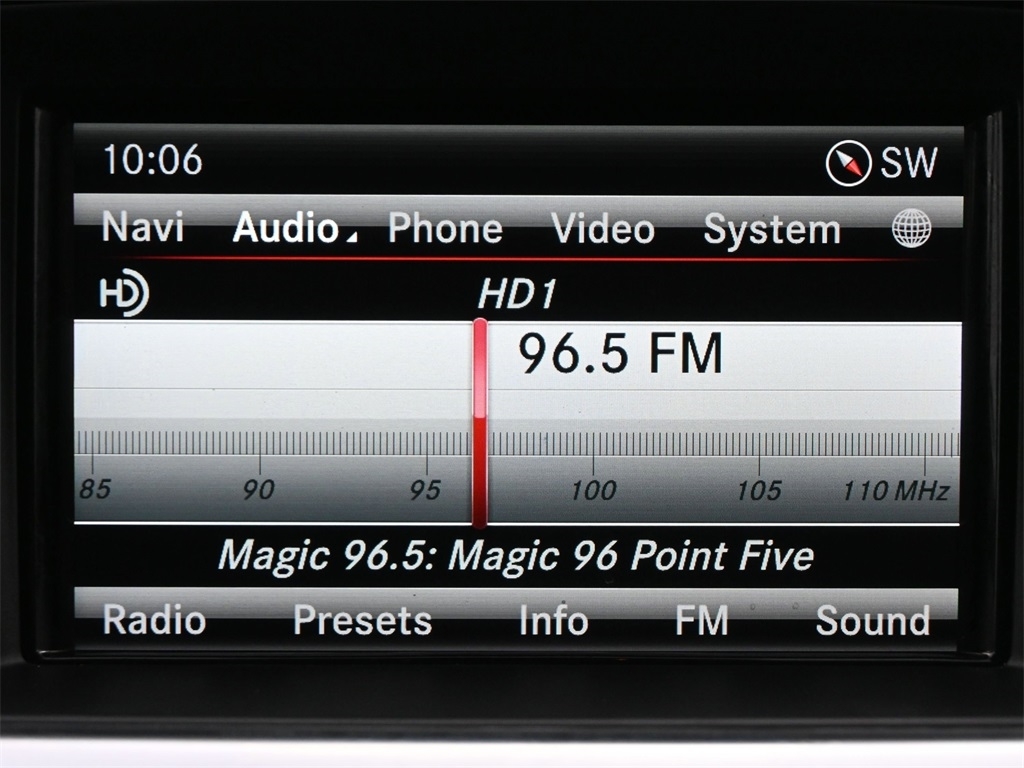
Task: Tap the 110 MHz scale label
Action: 895,490
